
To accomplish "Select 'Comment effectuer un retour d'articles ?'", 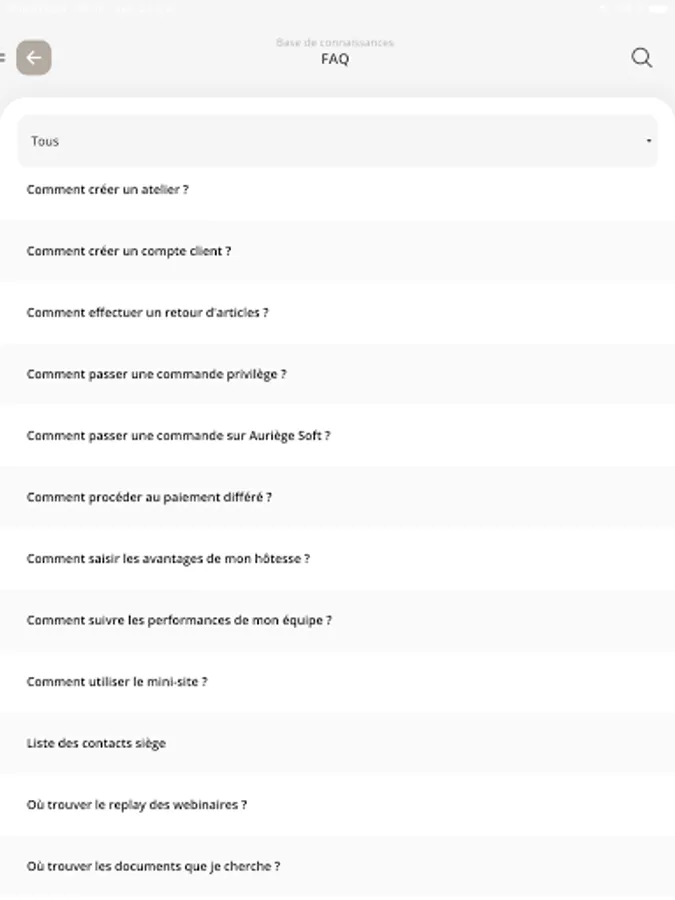I will pos(148,312).
